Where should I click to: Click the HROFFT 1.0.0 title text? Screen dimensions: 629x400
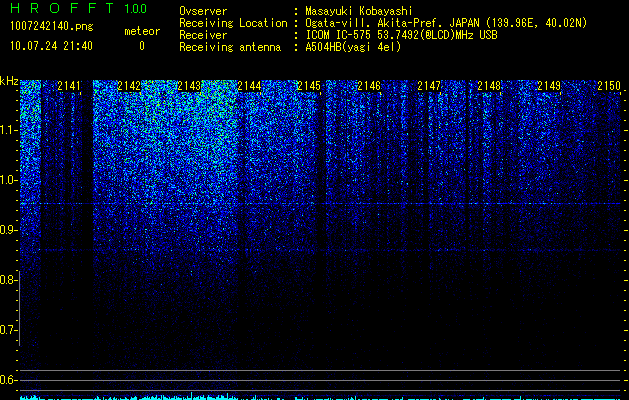(x=78, y=8)
